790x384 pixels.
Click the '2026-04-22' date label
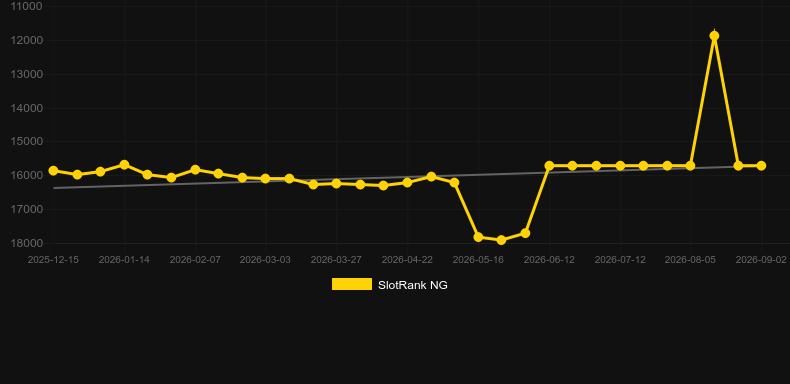pos(407,260)
